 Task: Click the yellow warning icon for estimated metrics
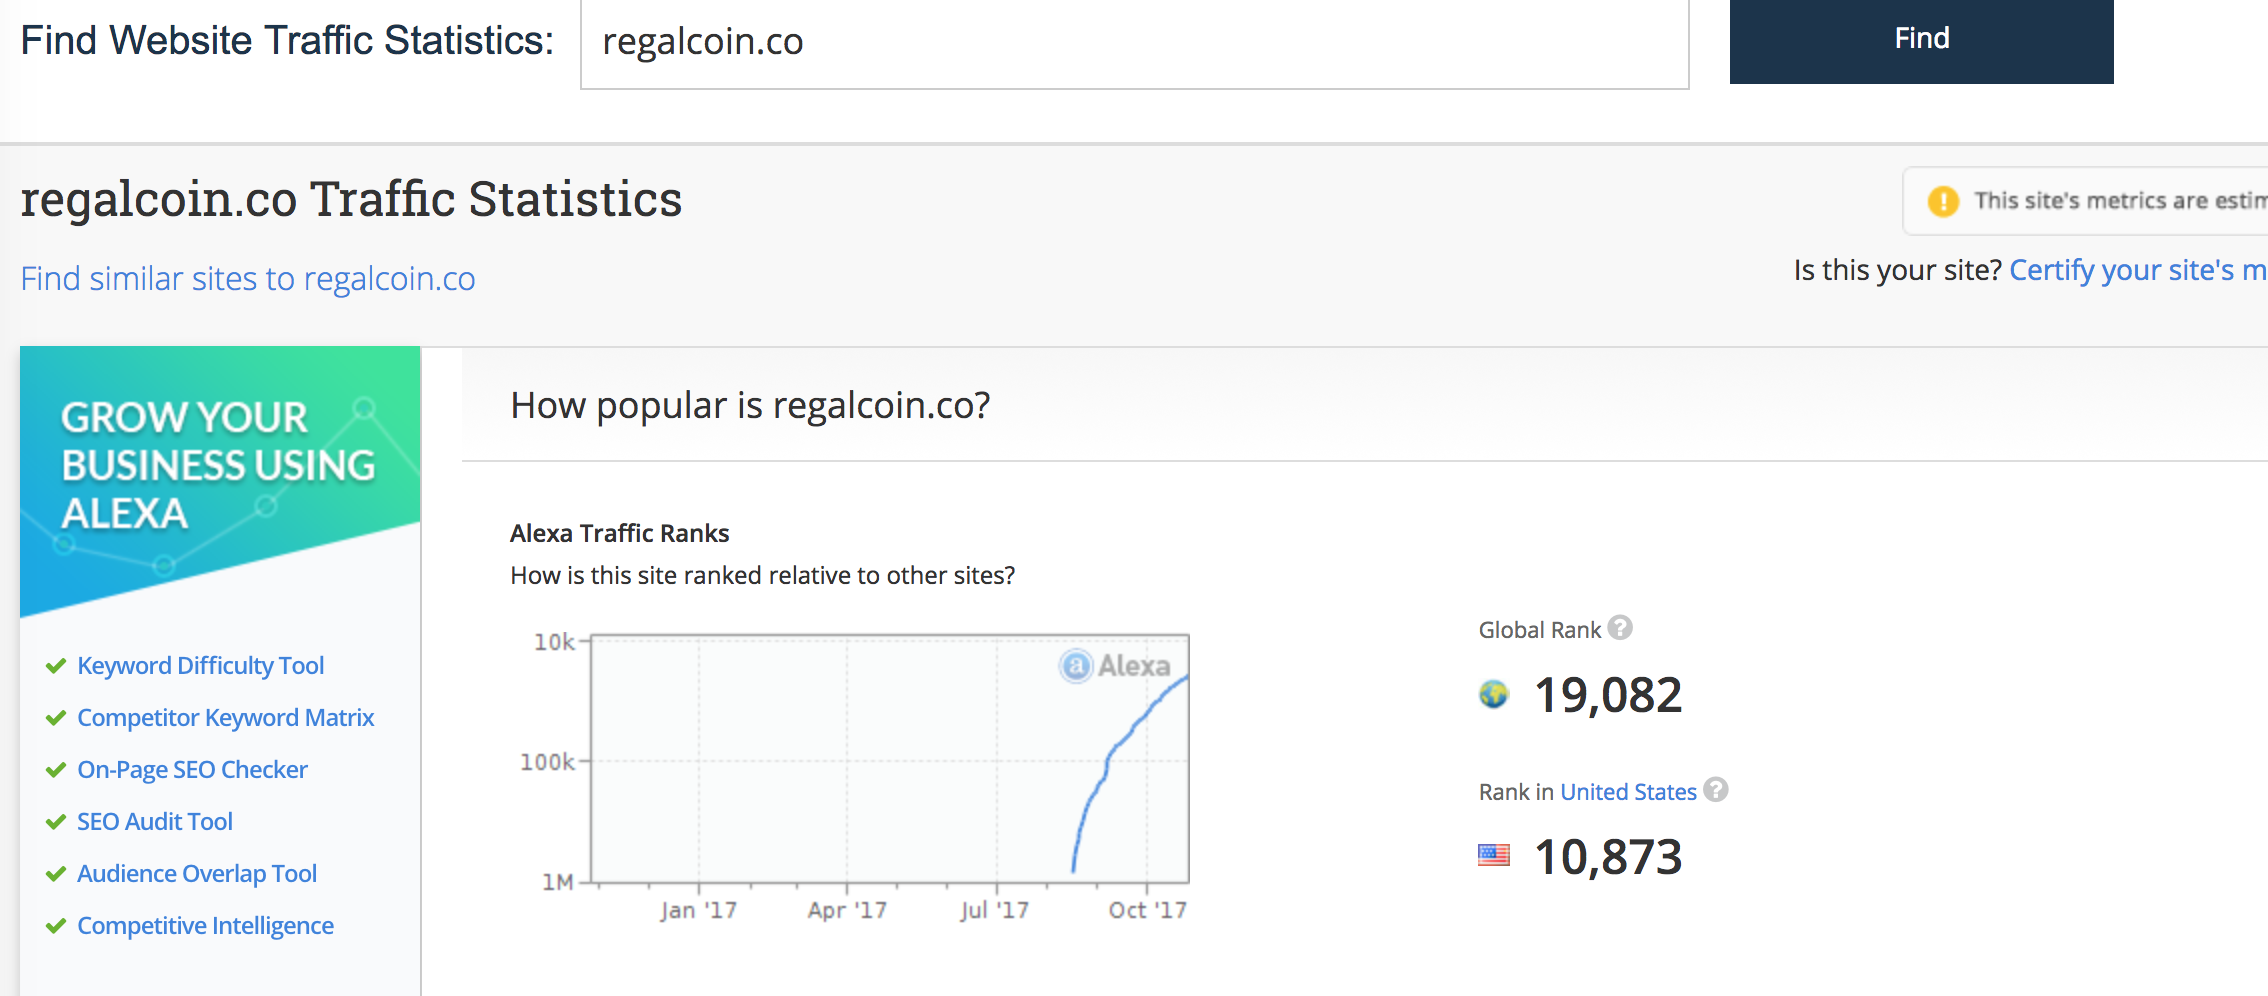point(1943,201)
